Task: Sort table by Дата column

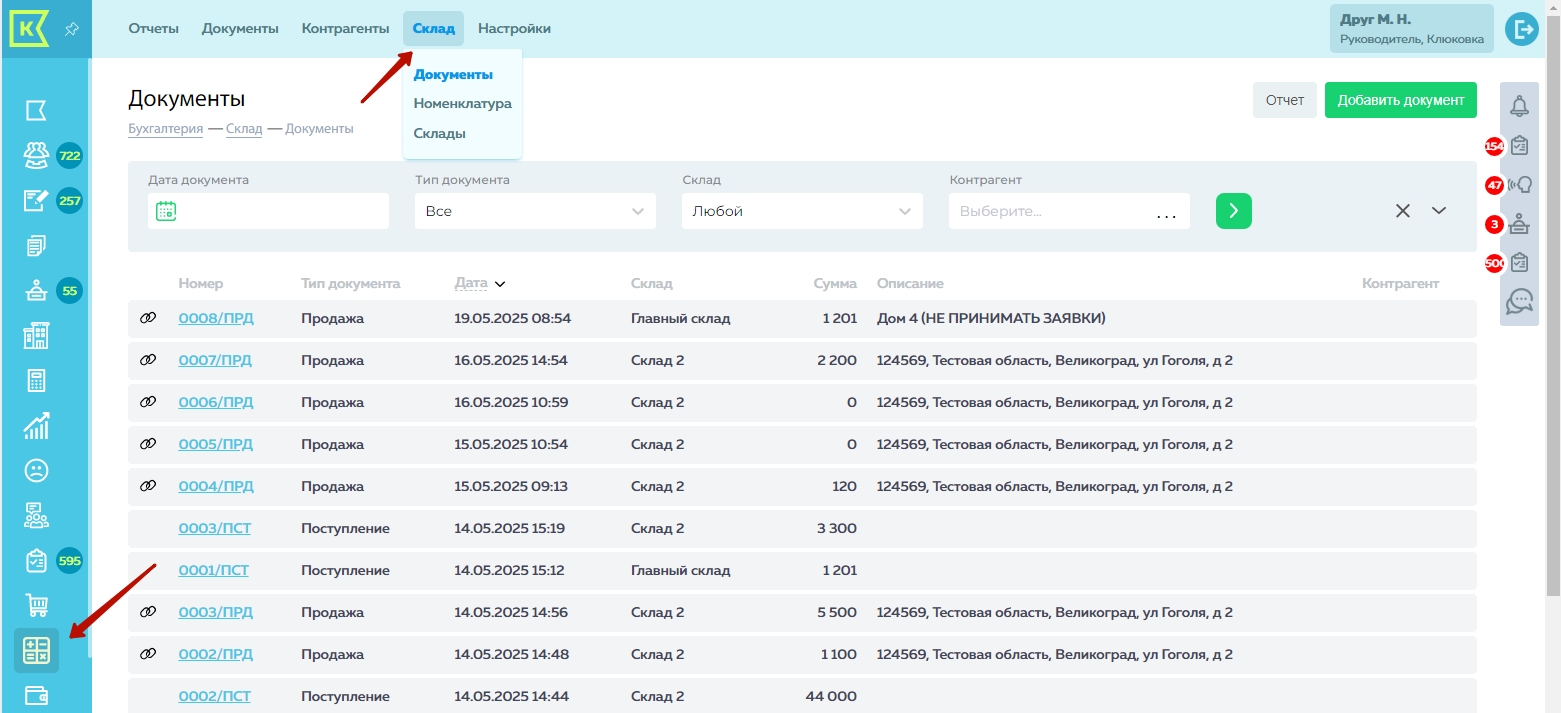Action: pyautogui.click(x=471, y=283)
